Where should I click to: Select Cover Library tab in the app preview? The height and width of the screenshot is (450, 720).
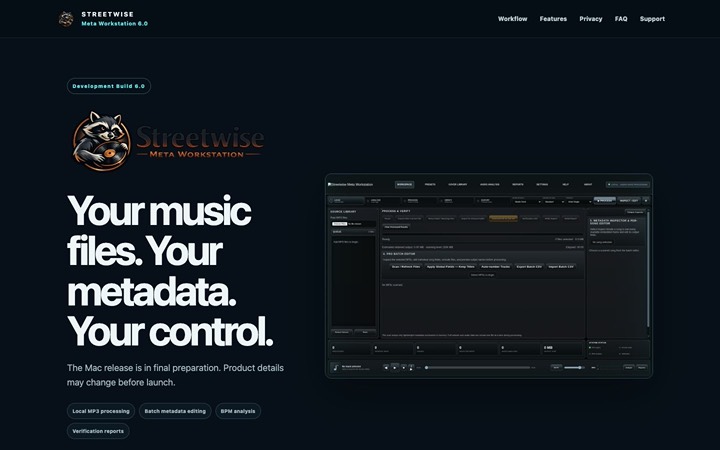click(x=458, y=185)
